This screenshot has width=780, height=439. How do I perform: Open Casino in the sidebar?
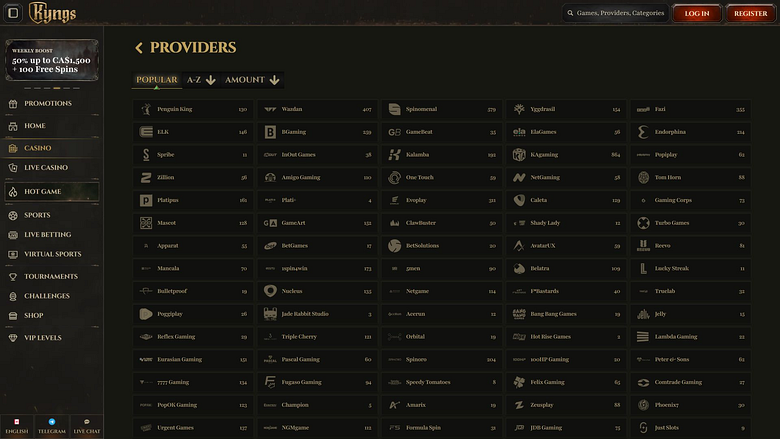click(x=52, y=148)
